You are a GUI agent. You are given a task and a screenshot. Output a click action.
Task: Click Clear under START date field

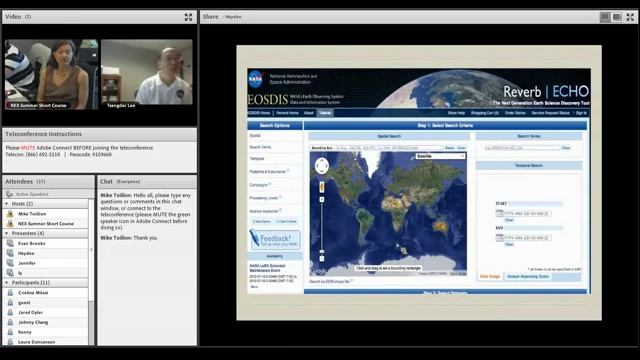(x=509, y=220)
